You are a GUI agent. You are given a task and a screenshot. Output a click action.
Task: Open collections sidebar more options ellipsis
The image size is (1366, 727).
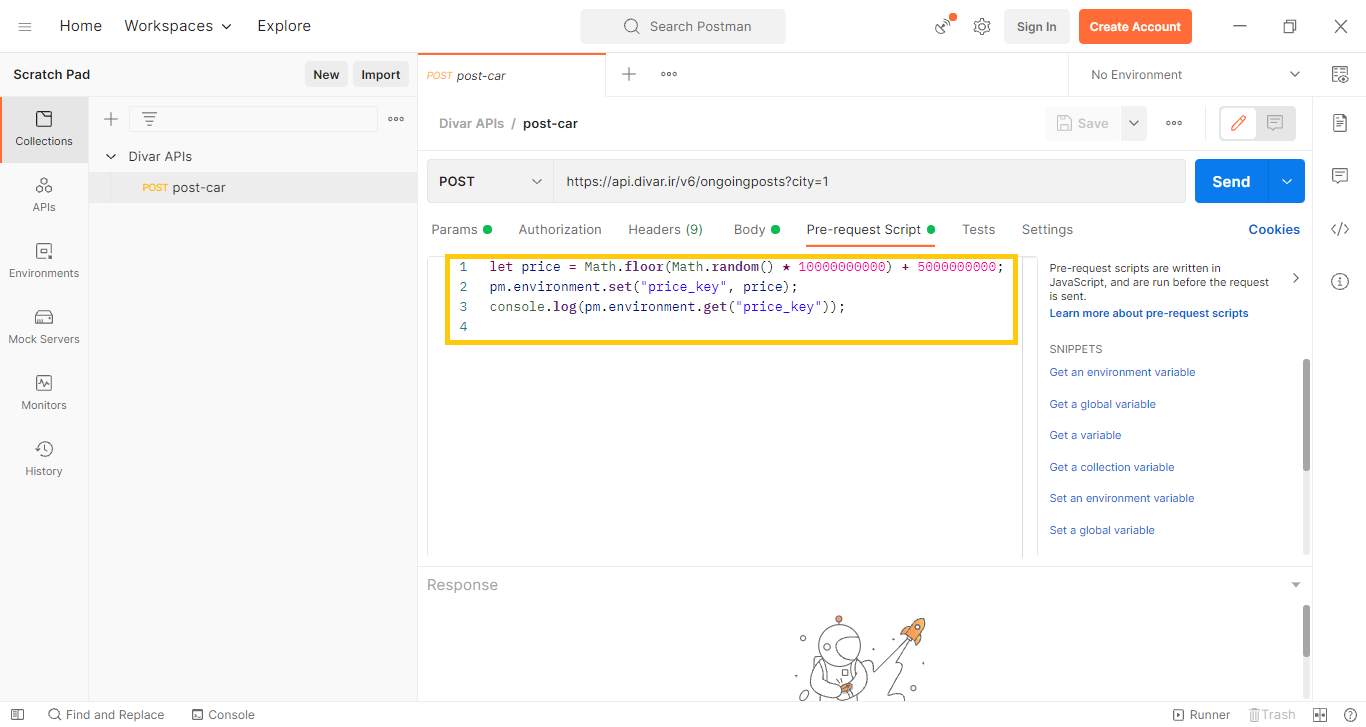click(396, 119)
